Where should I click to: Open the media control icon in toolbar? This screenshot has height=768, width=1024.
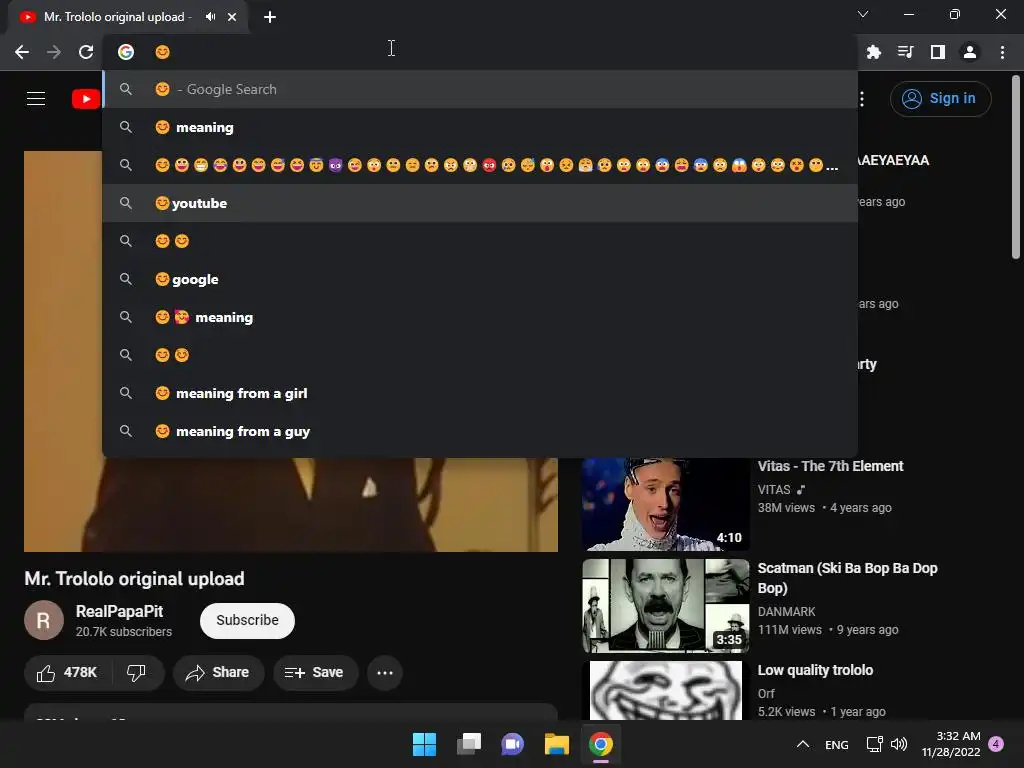905,52
